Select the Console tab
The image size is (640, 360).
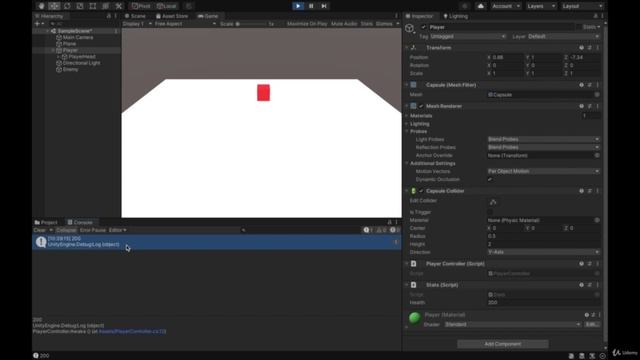click(x=80, y=222)
